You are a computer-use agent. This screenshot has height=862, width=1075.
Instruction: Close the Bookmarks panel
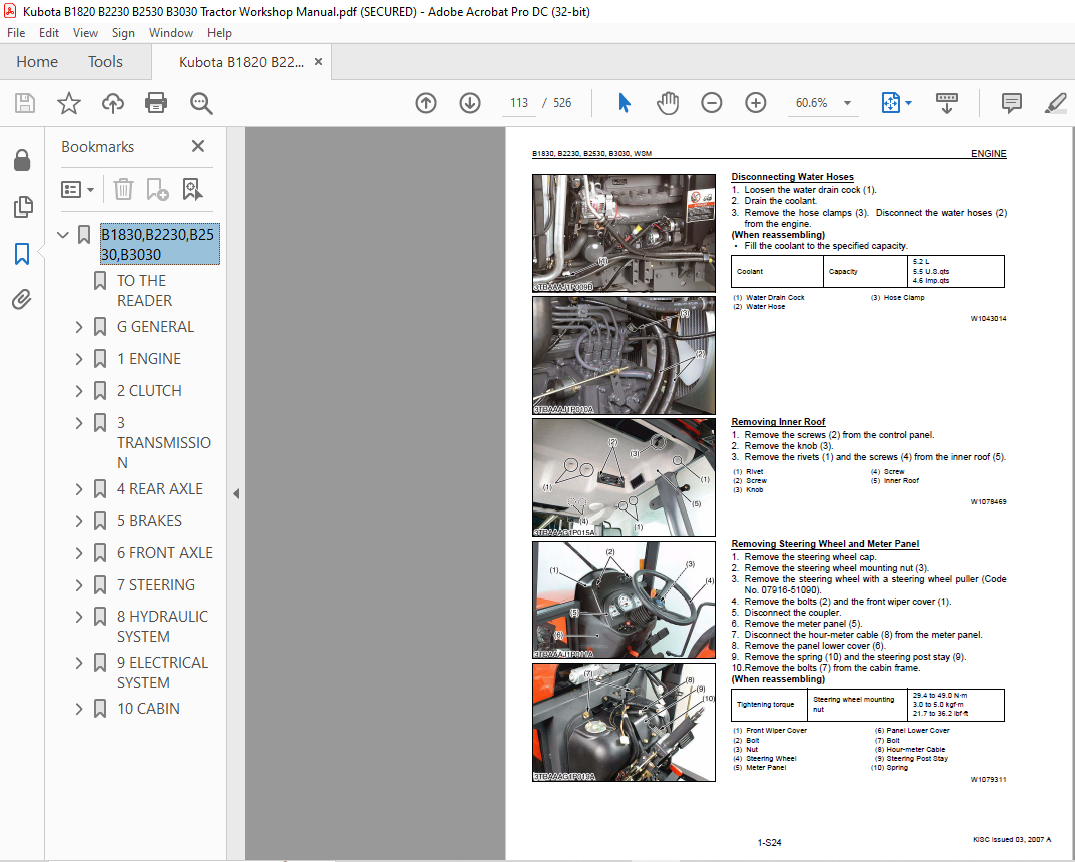(198, 146)
